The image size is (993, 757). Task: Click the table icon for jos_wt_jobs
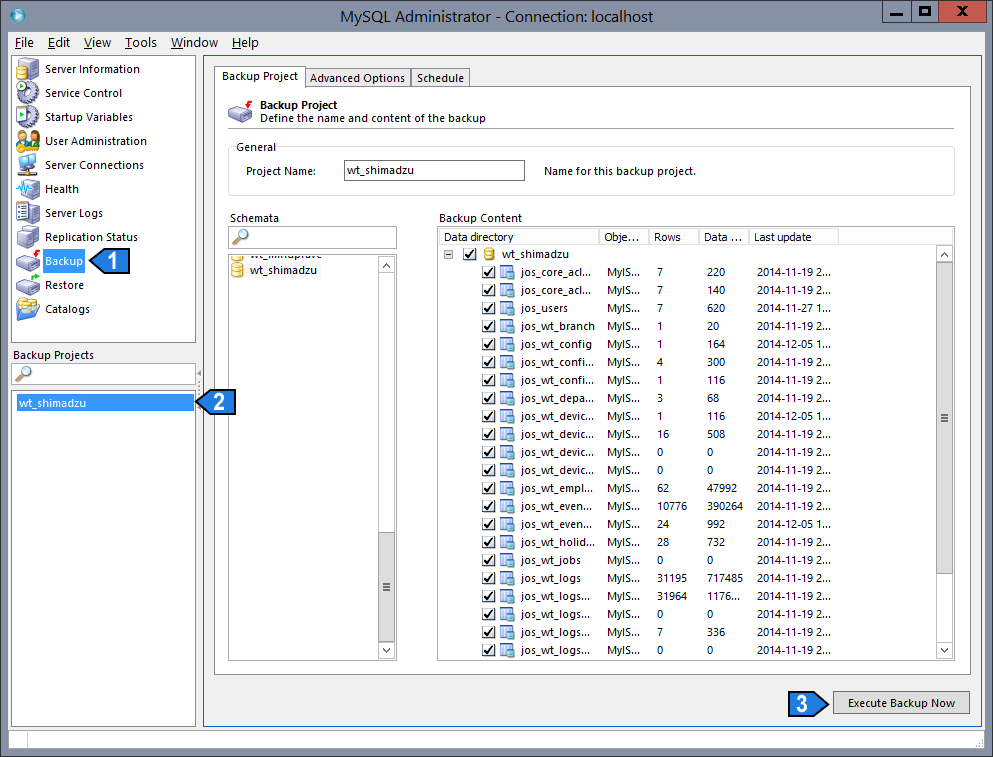507,560
